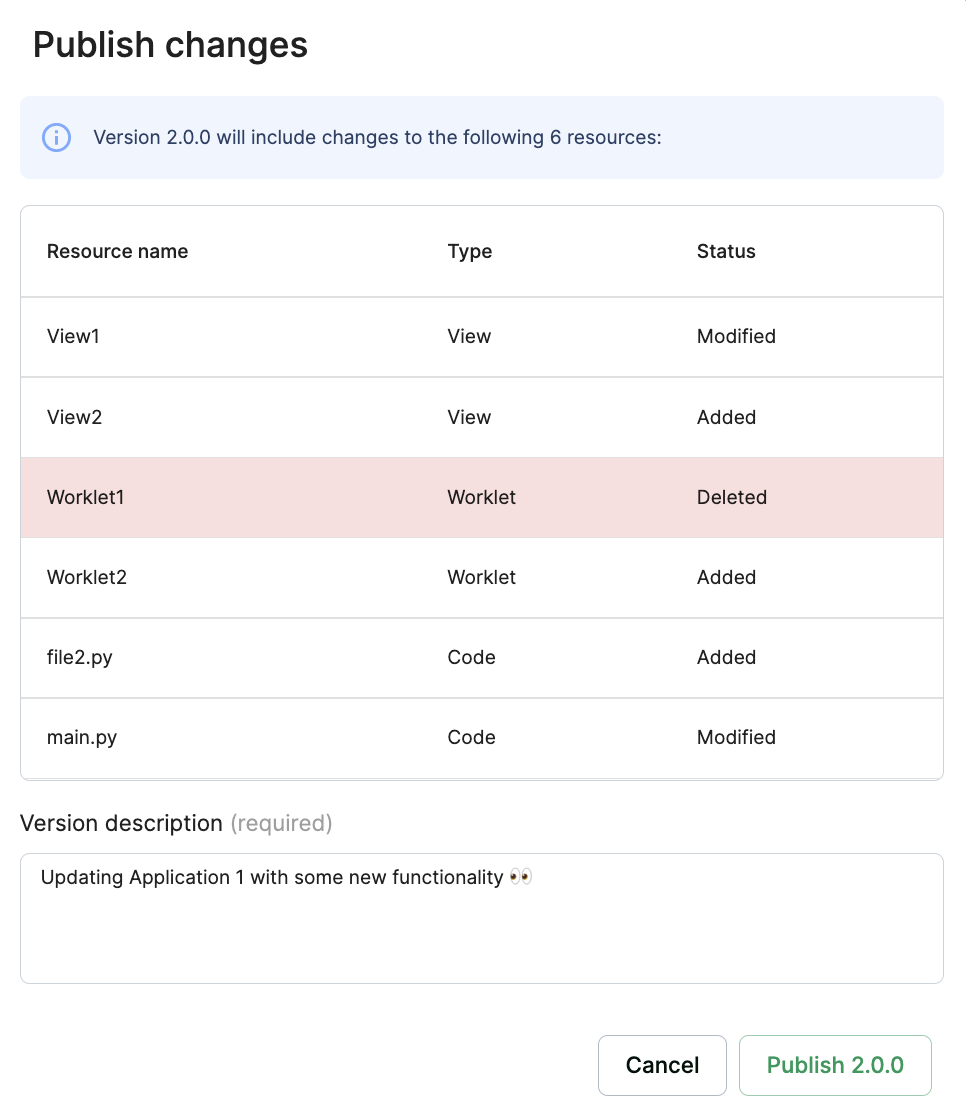Click the Status column header
The width and height of the screenshot is (966, 1116).
tap(726, 251)
